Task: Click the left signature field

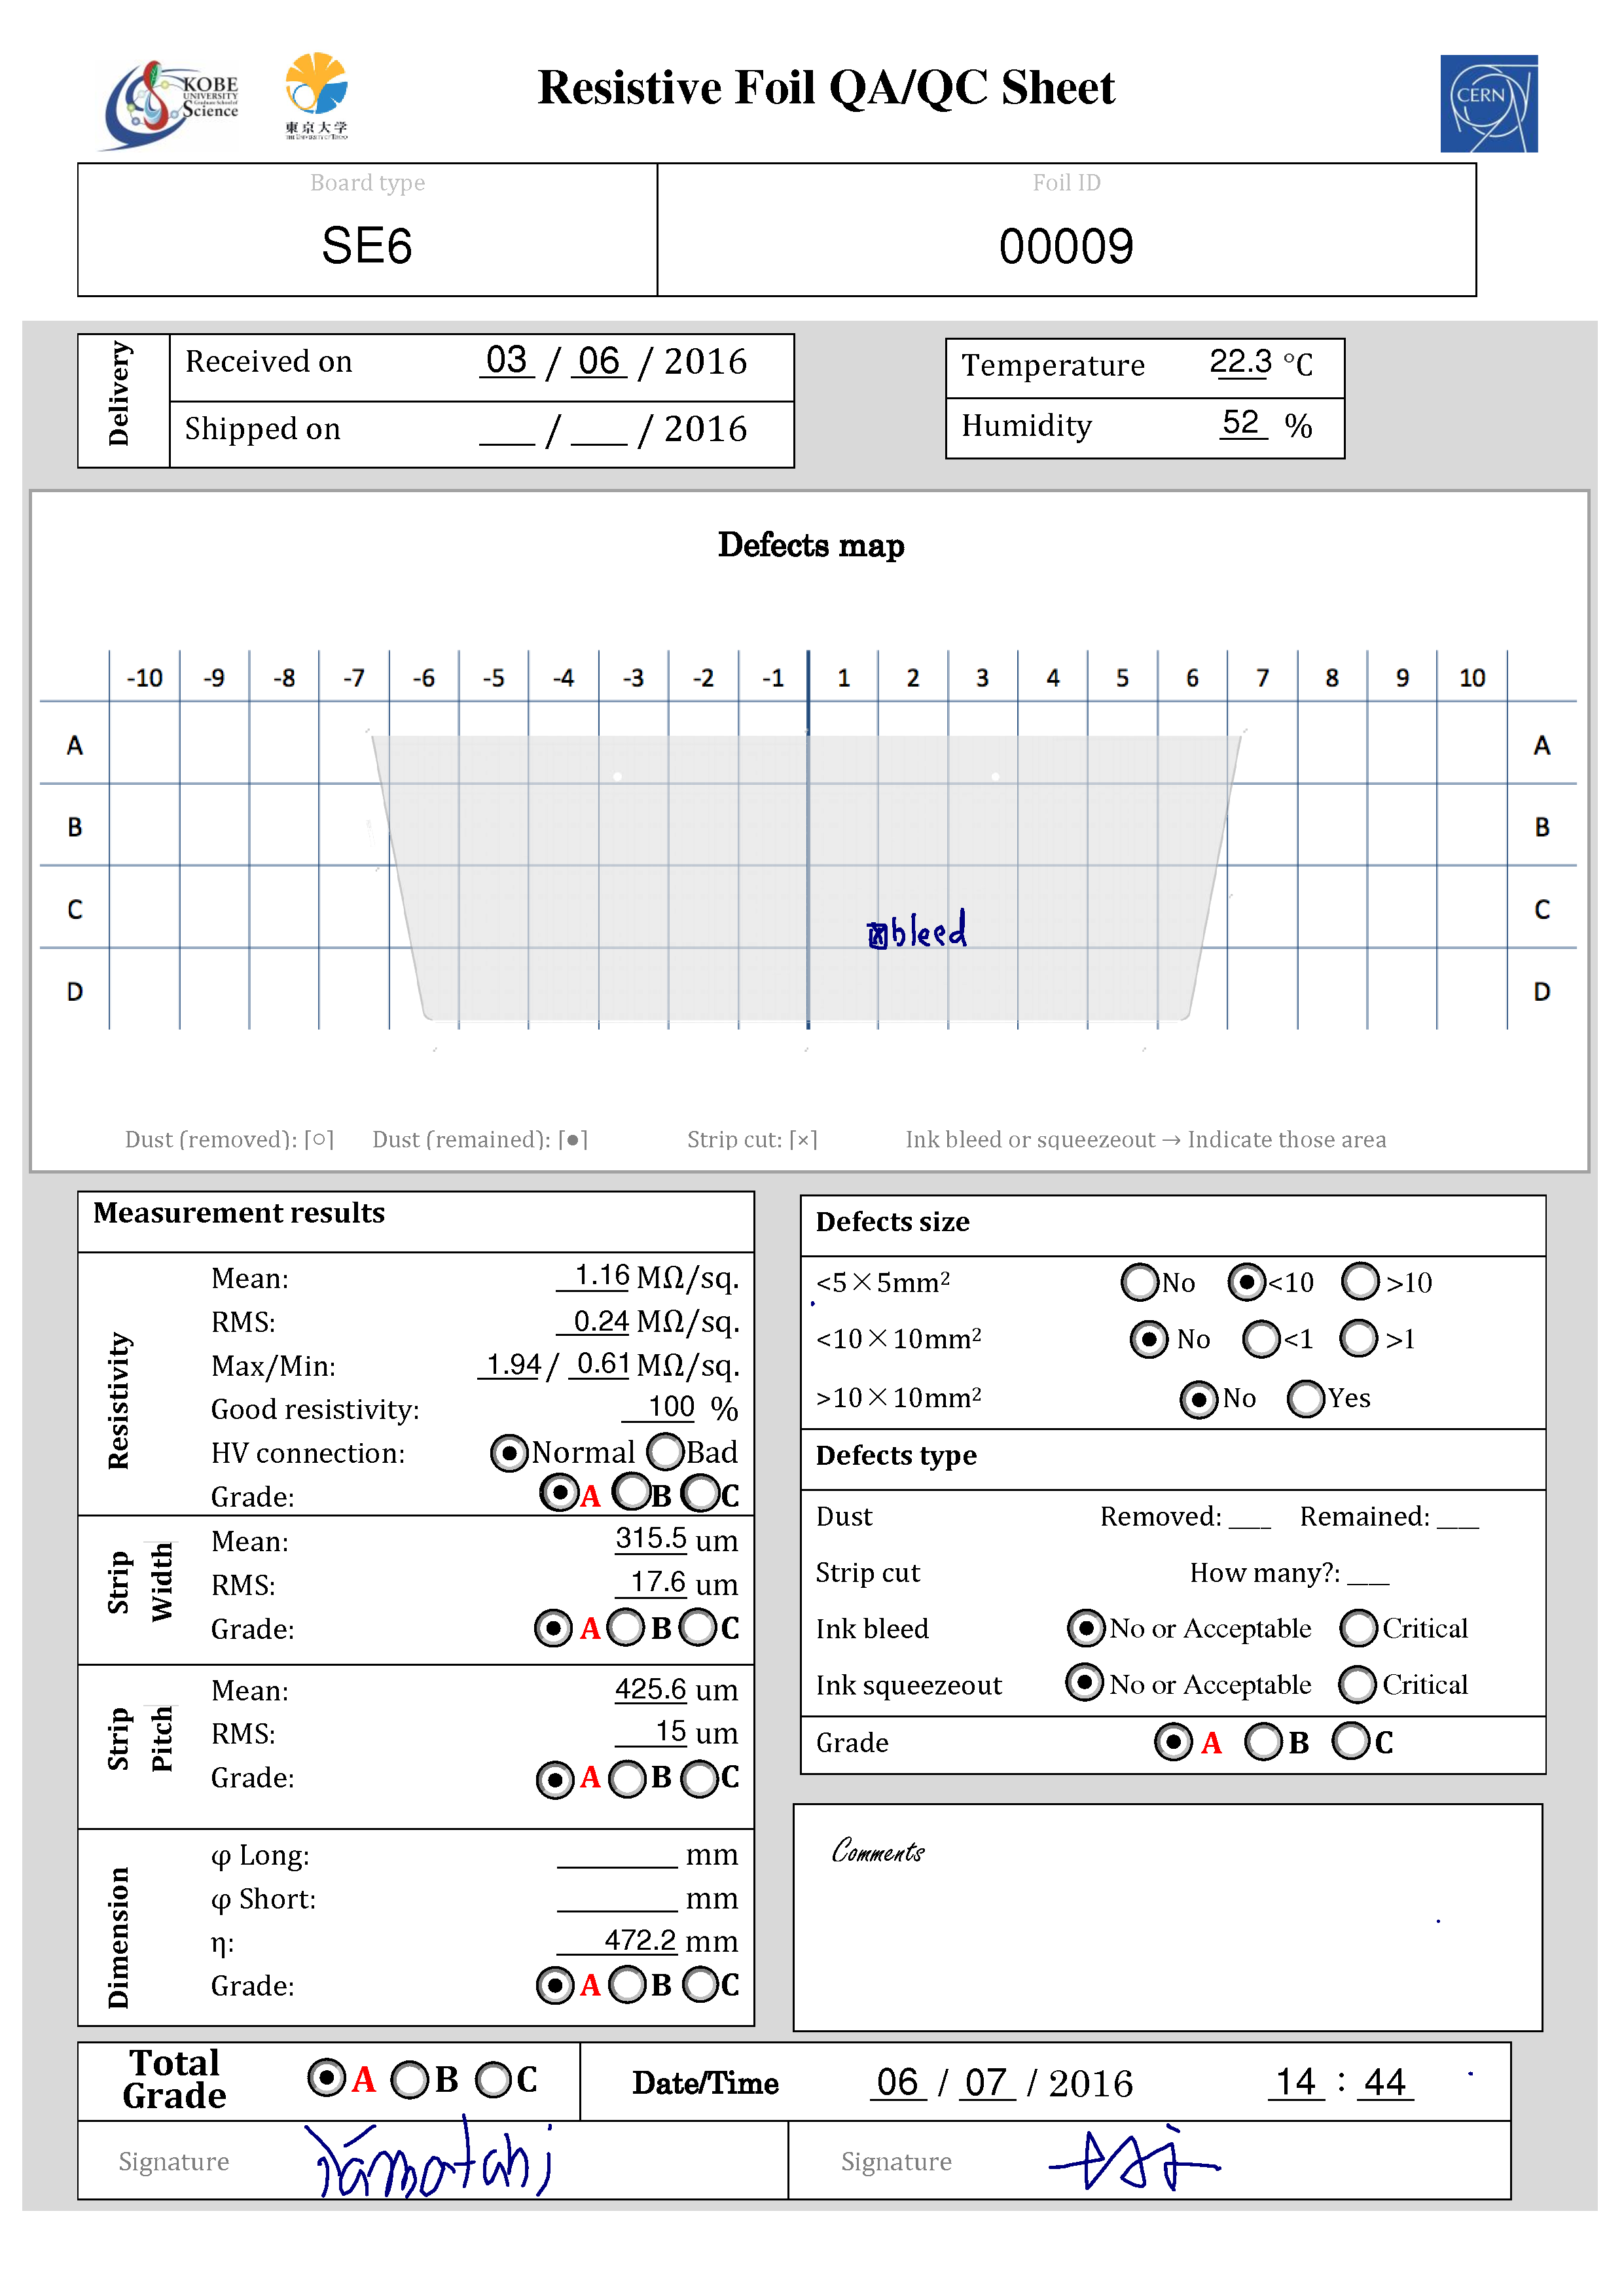Action: (433, 2160)
